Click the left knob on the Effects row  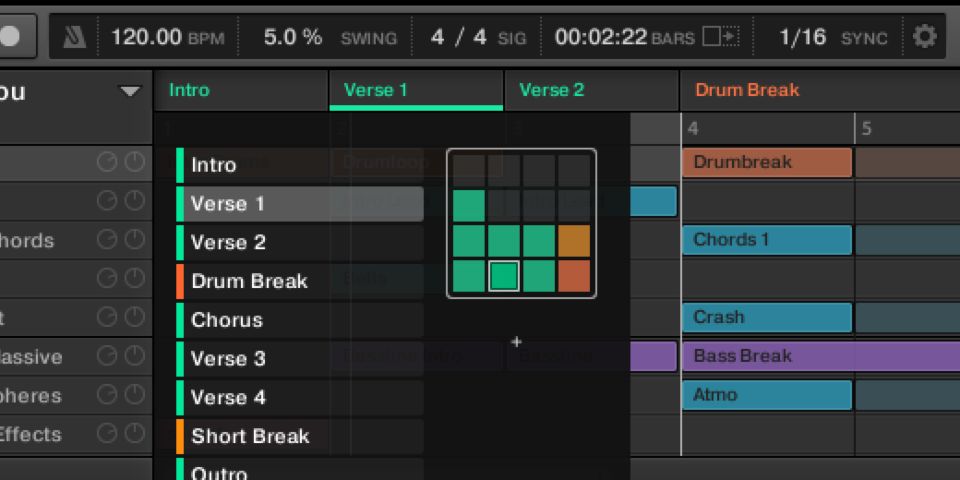coord(107,435)
